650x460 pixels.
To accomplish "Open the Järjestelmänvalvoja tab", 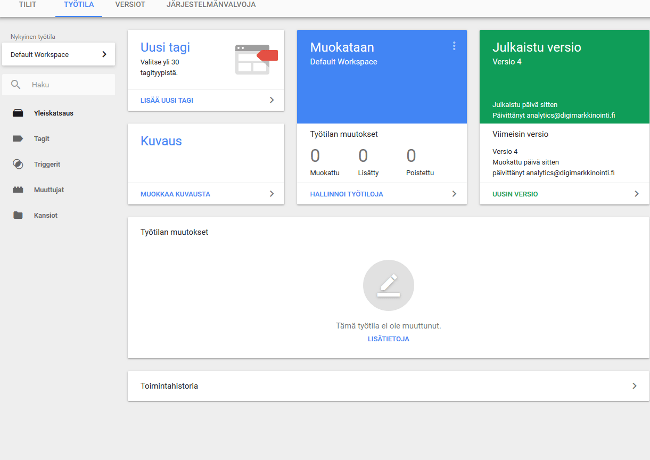I will coord(211,5).
